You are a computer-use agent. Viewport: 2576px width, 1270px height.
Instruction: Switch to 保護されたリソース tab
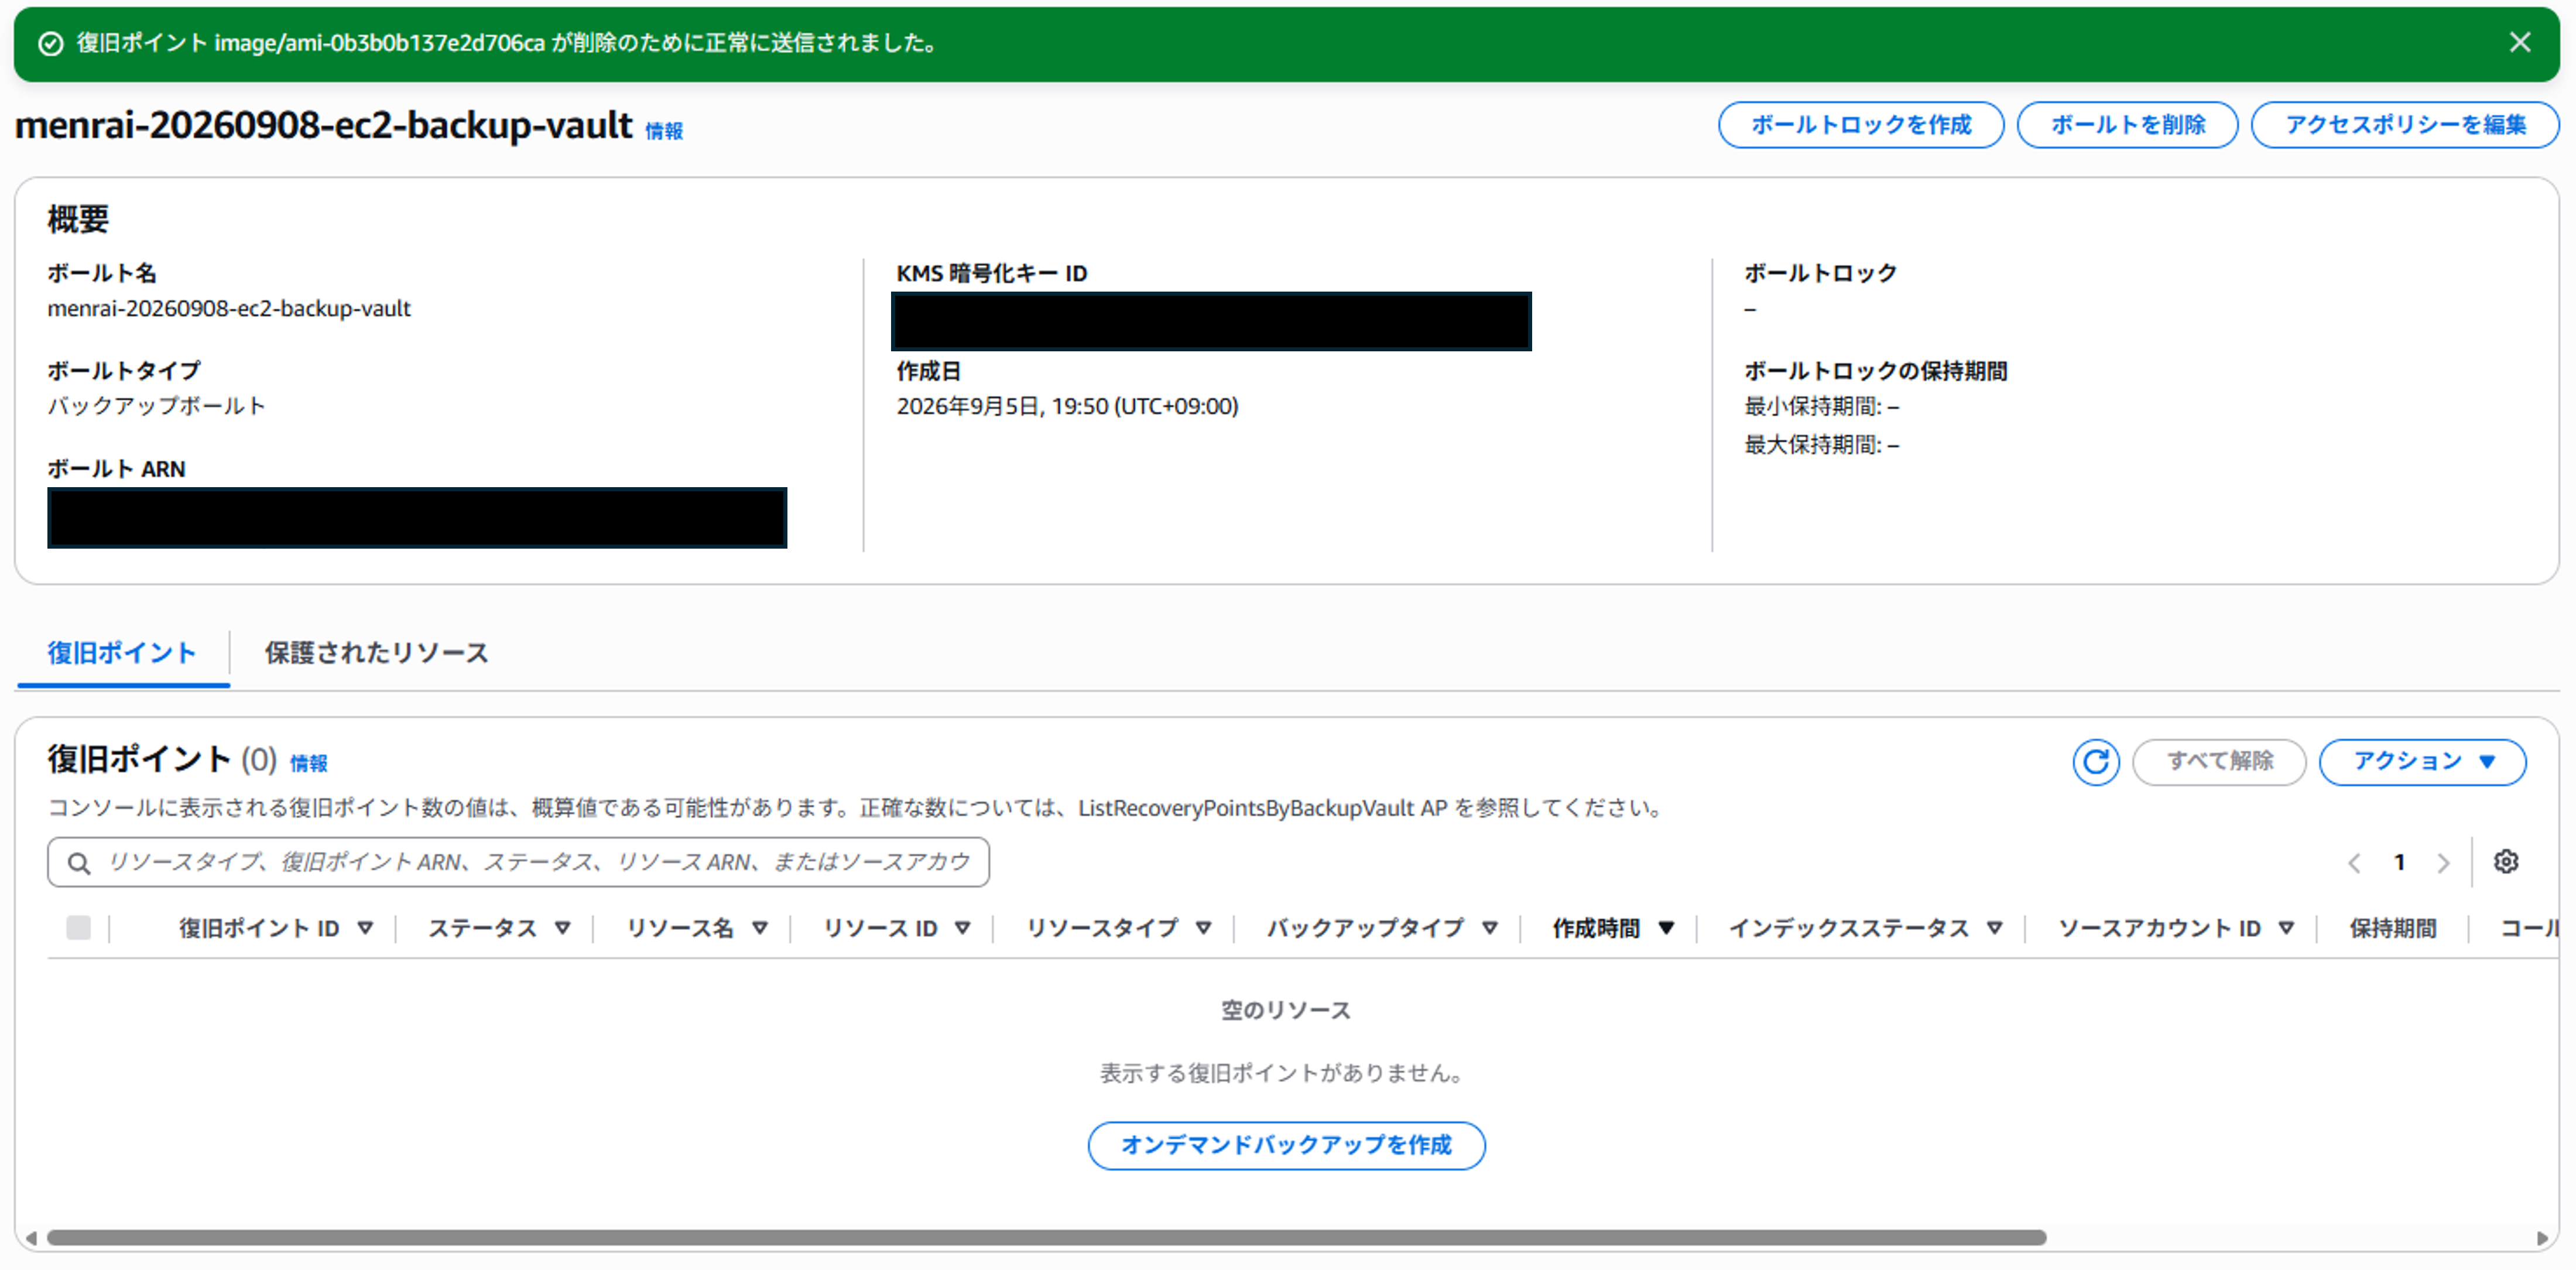(376, 653)
